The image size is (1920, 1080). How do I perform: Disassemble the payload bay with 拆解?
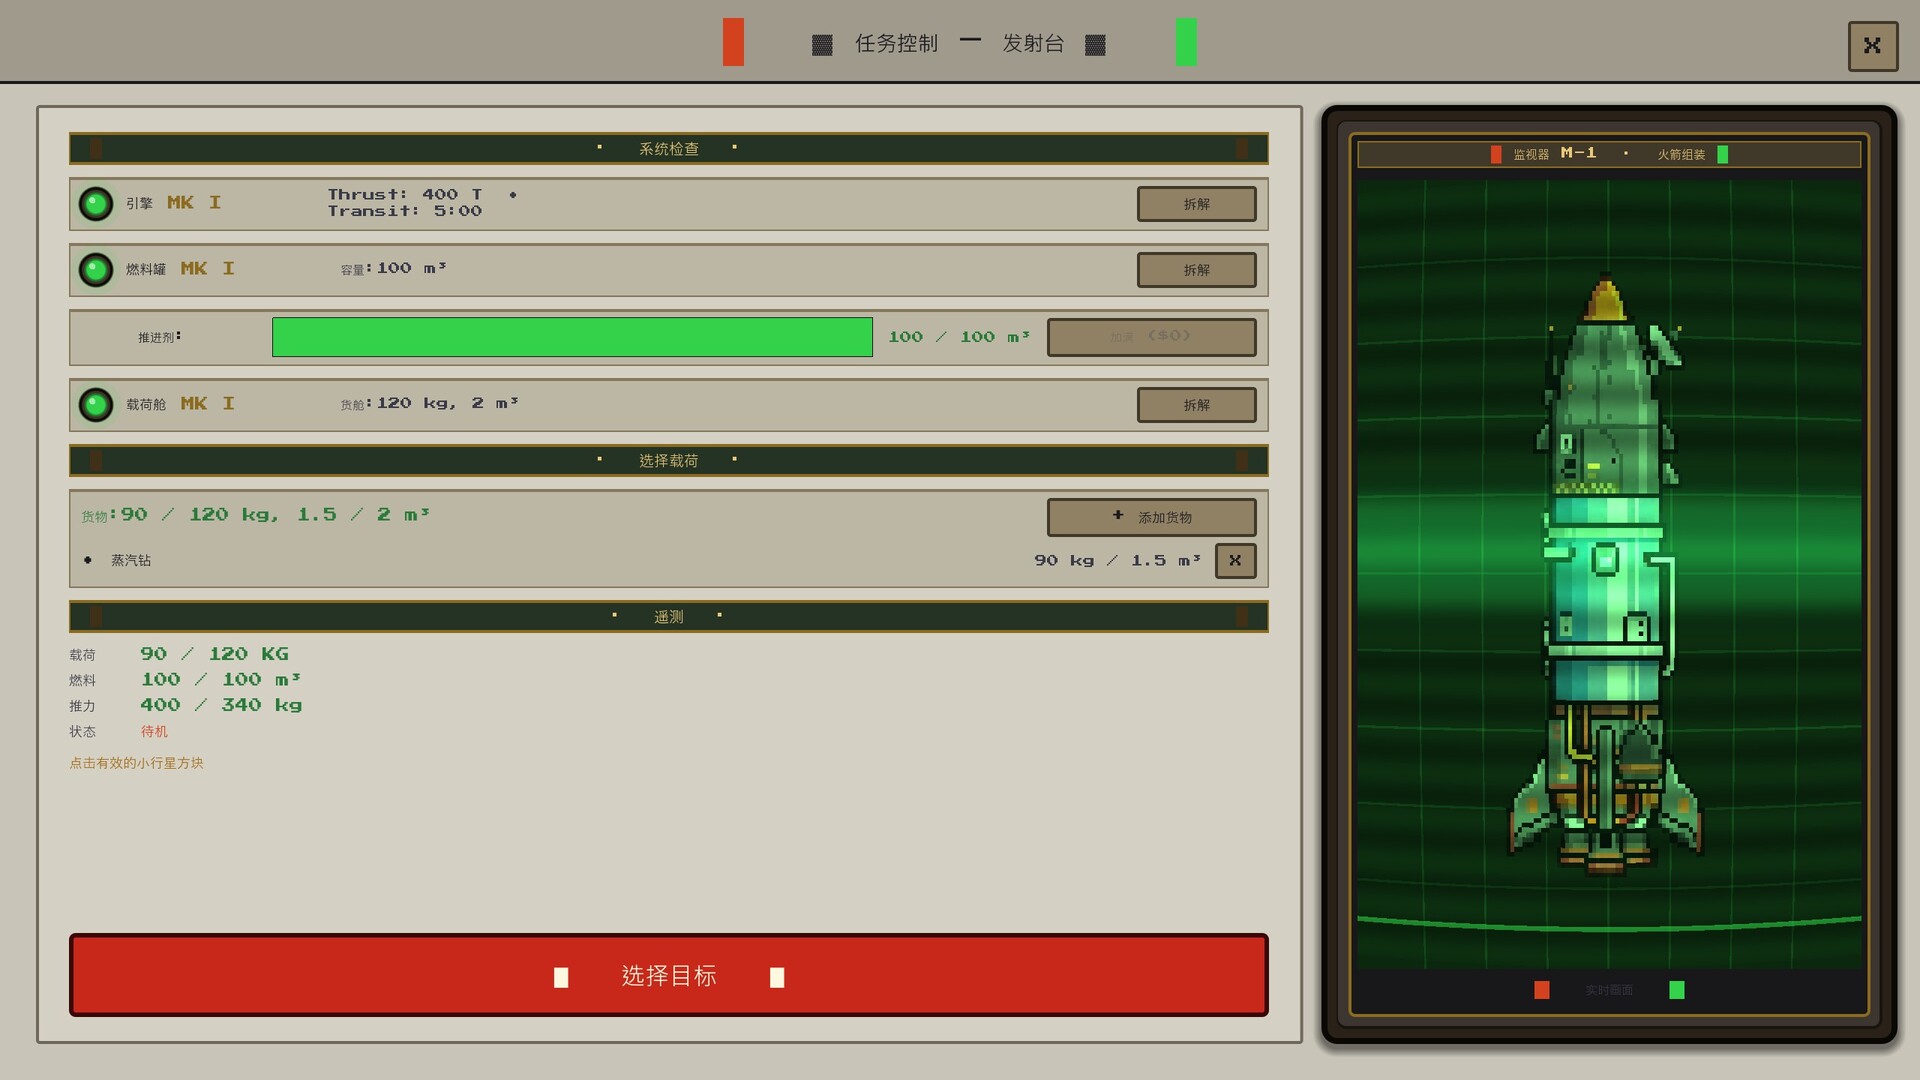pos(1196,405)
